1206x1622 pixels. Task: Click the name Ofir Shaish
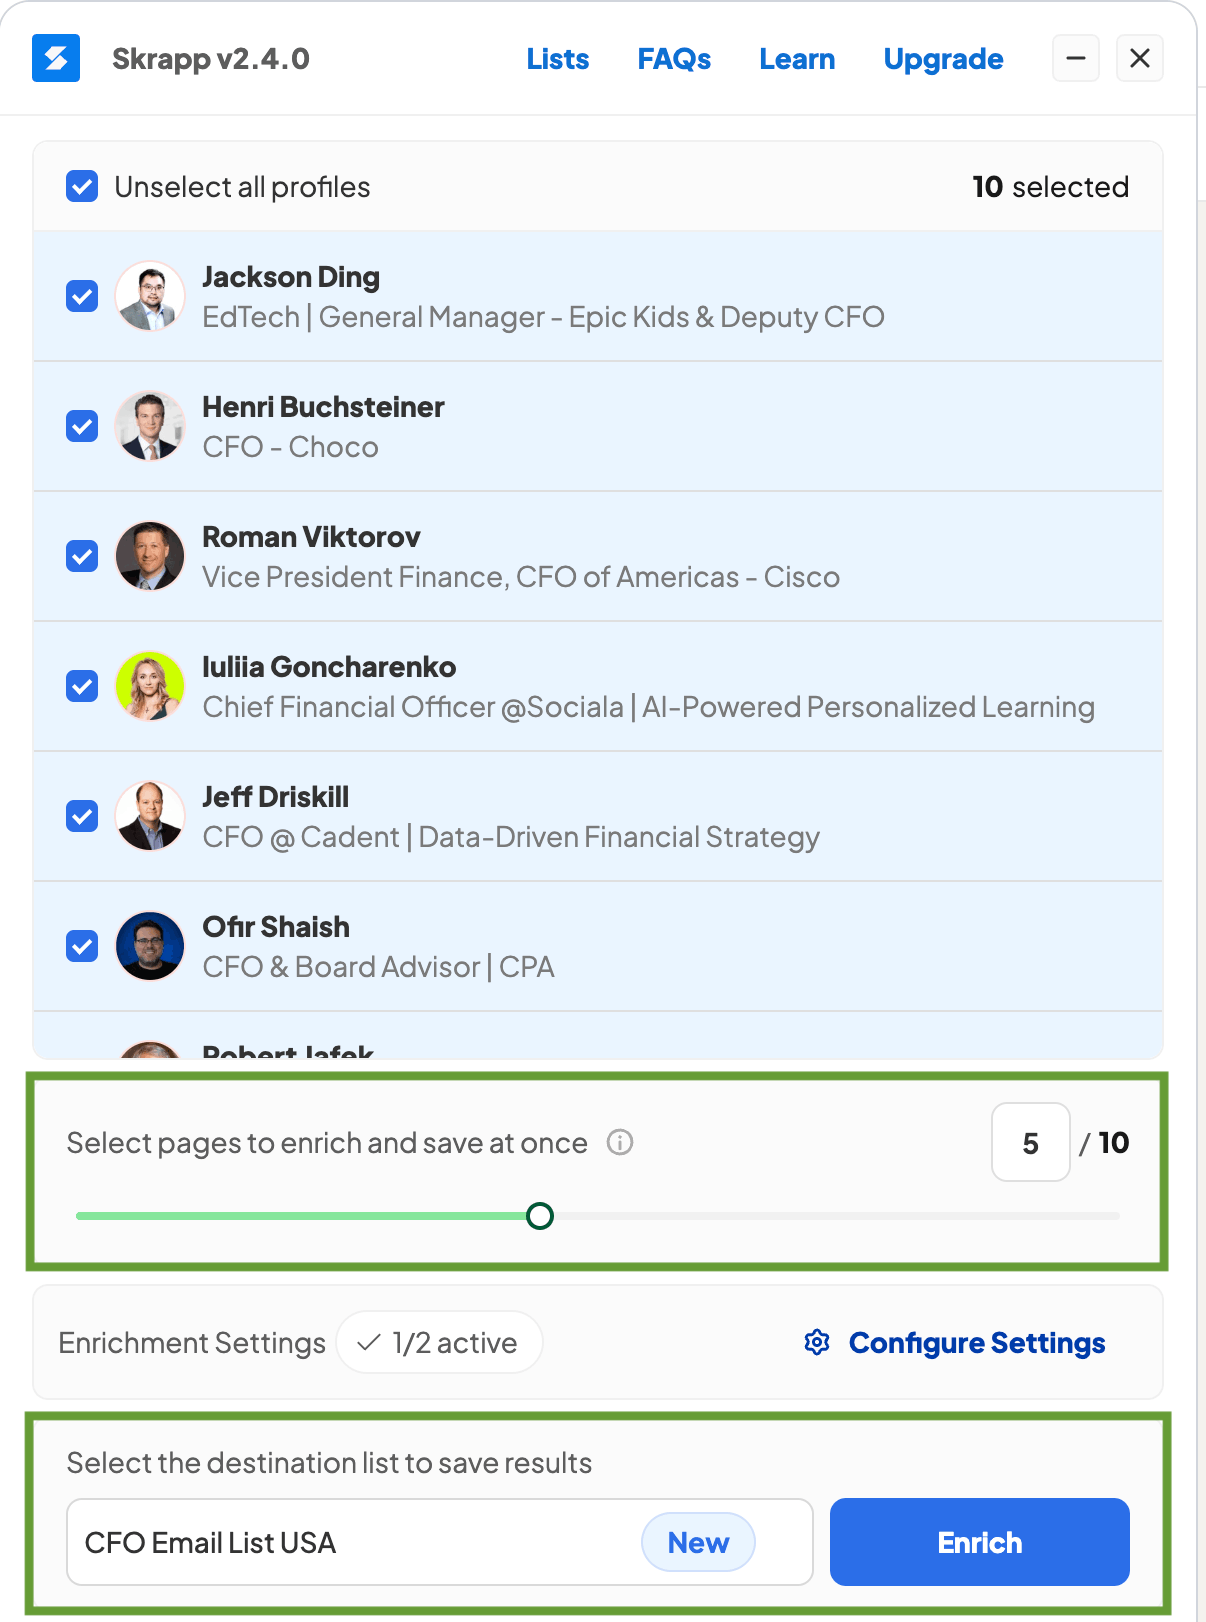(276, 927)
